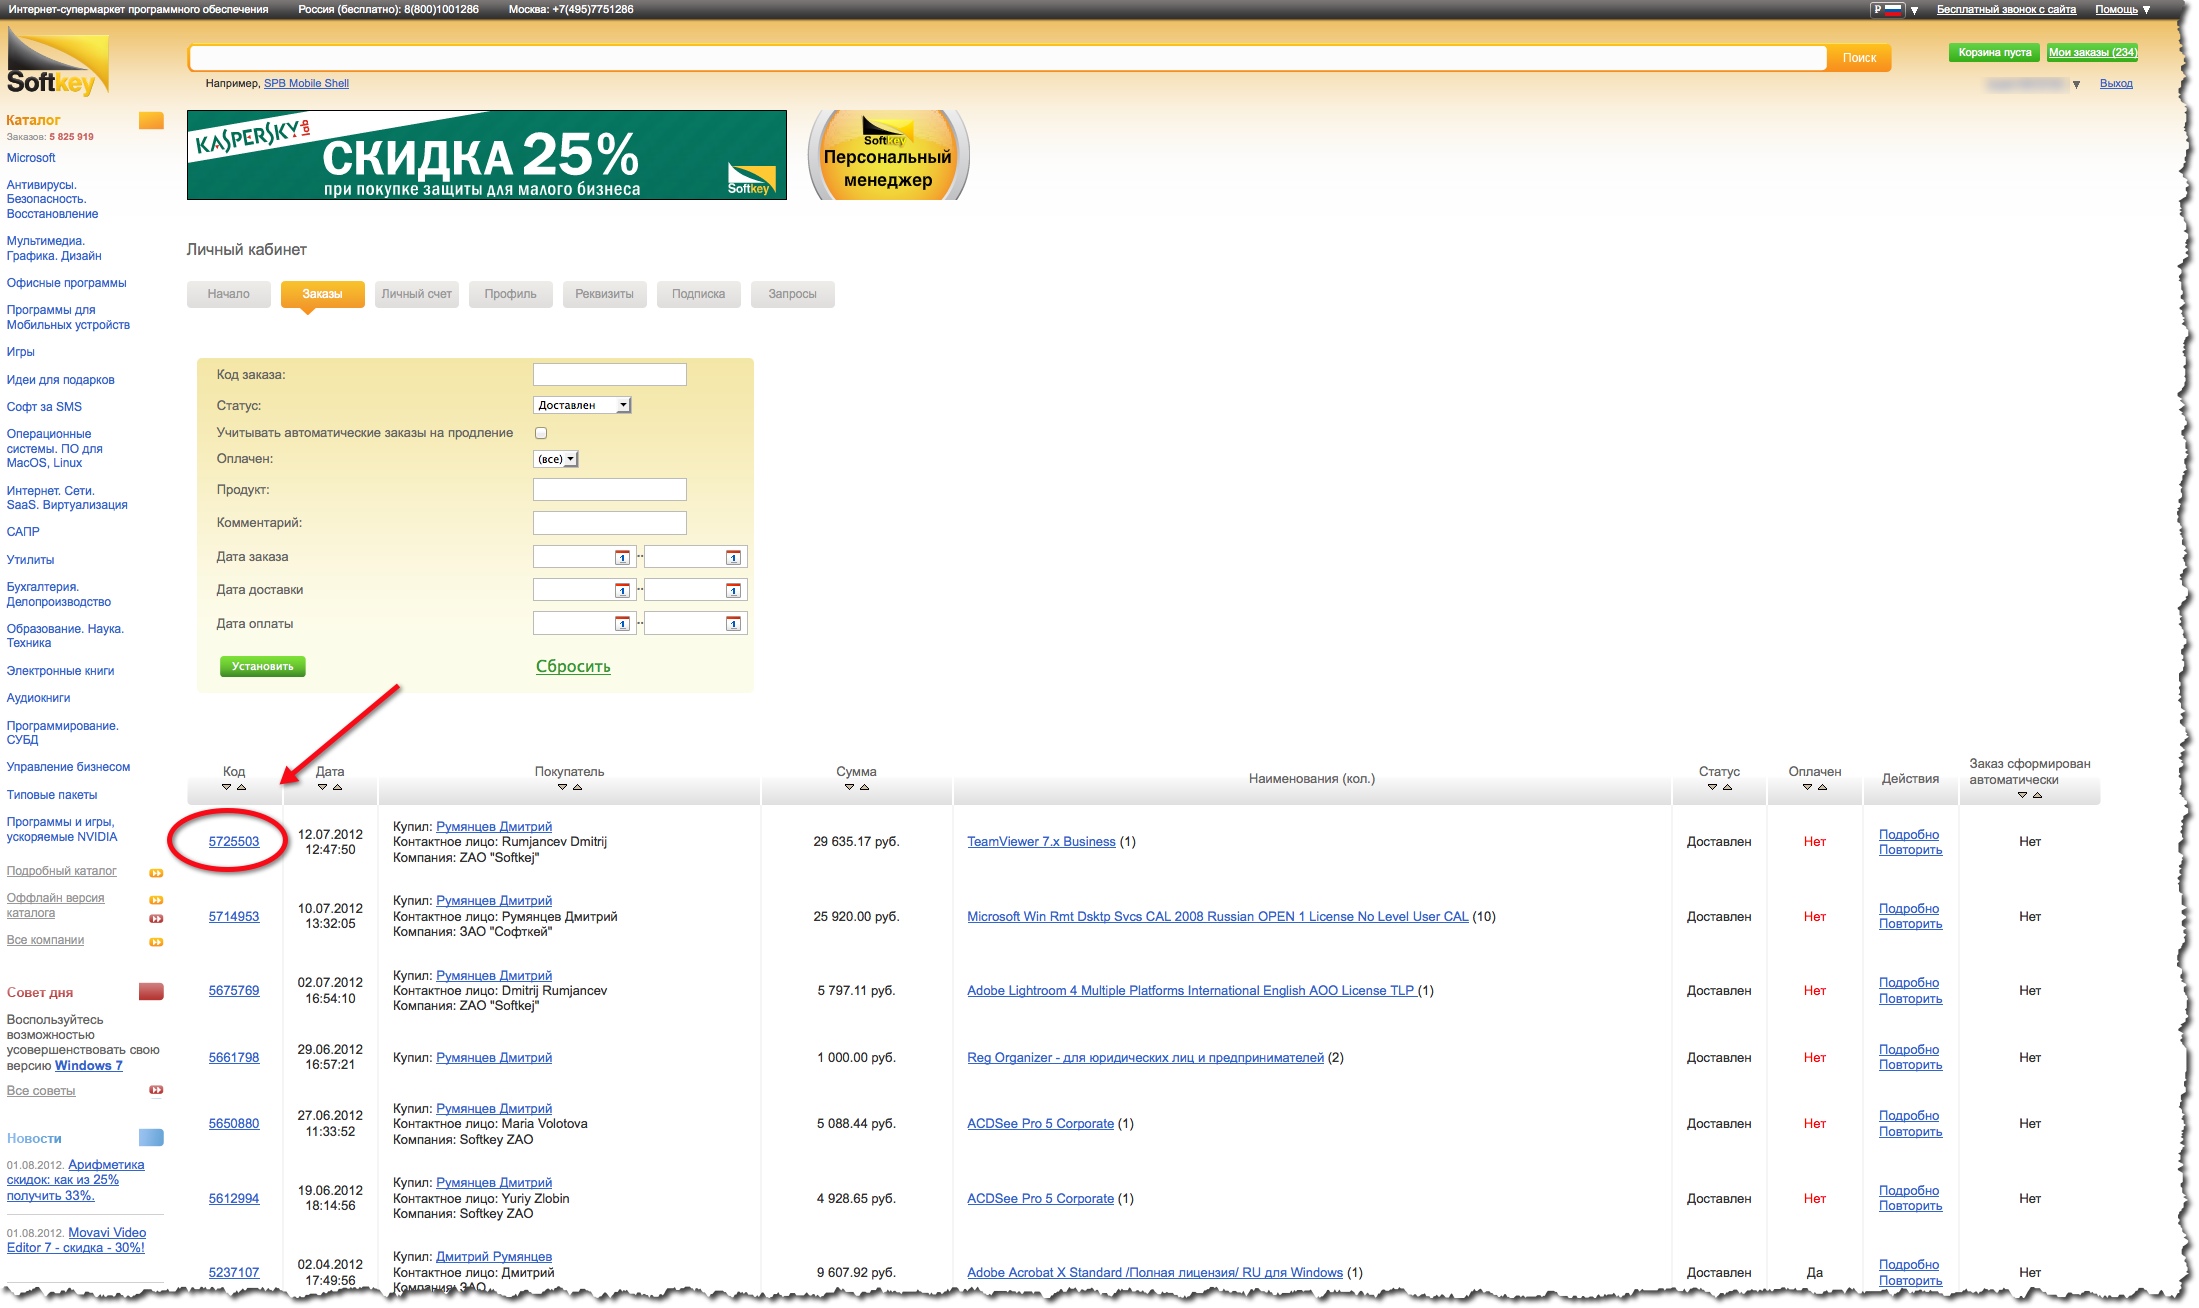This screenshot has width=2199, height=1308.
Task: Sort by Оплачен descending arrow
Action: click(x=1807, y=787)
